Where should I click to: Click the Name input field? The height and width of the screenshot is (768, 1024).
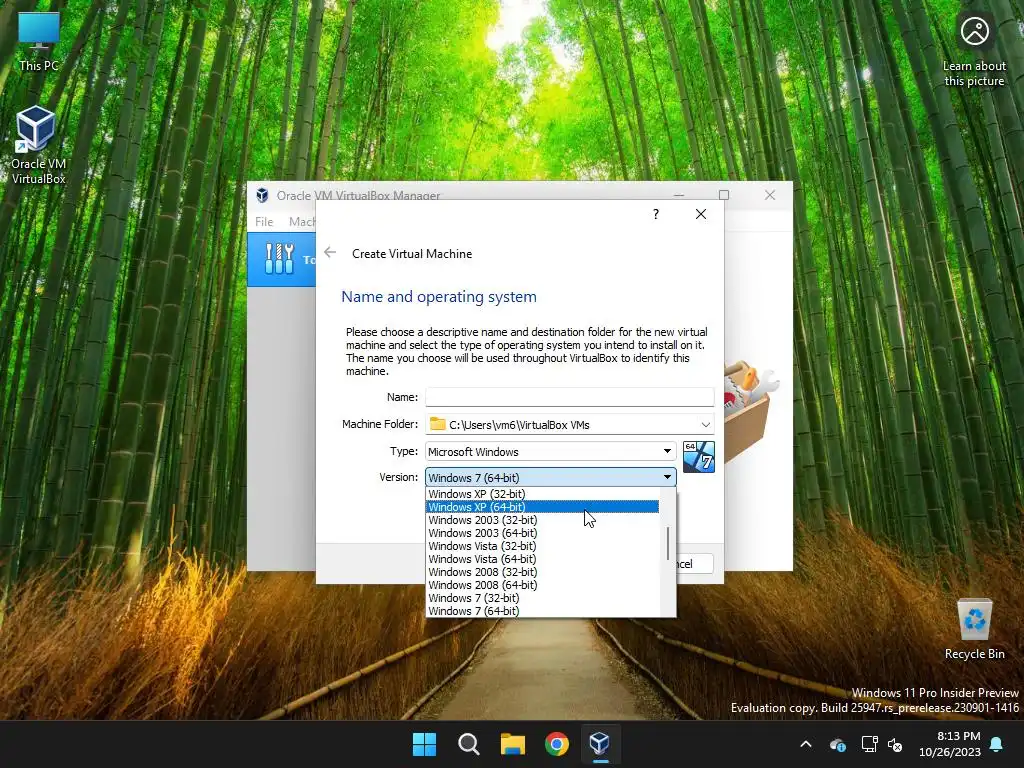pyautogui.click(x=569, y=397)
